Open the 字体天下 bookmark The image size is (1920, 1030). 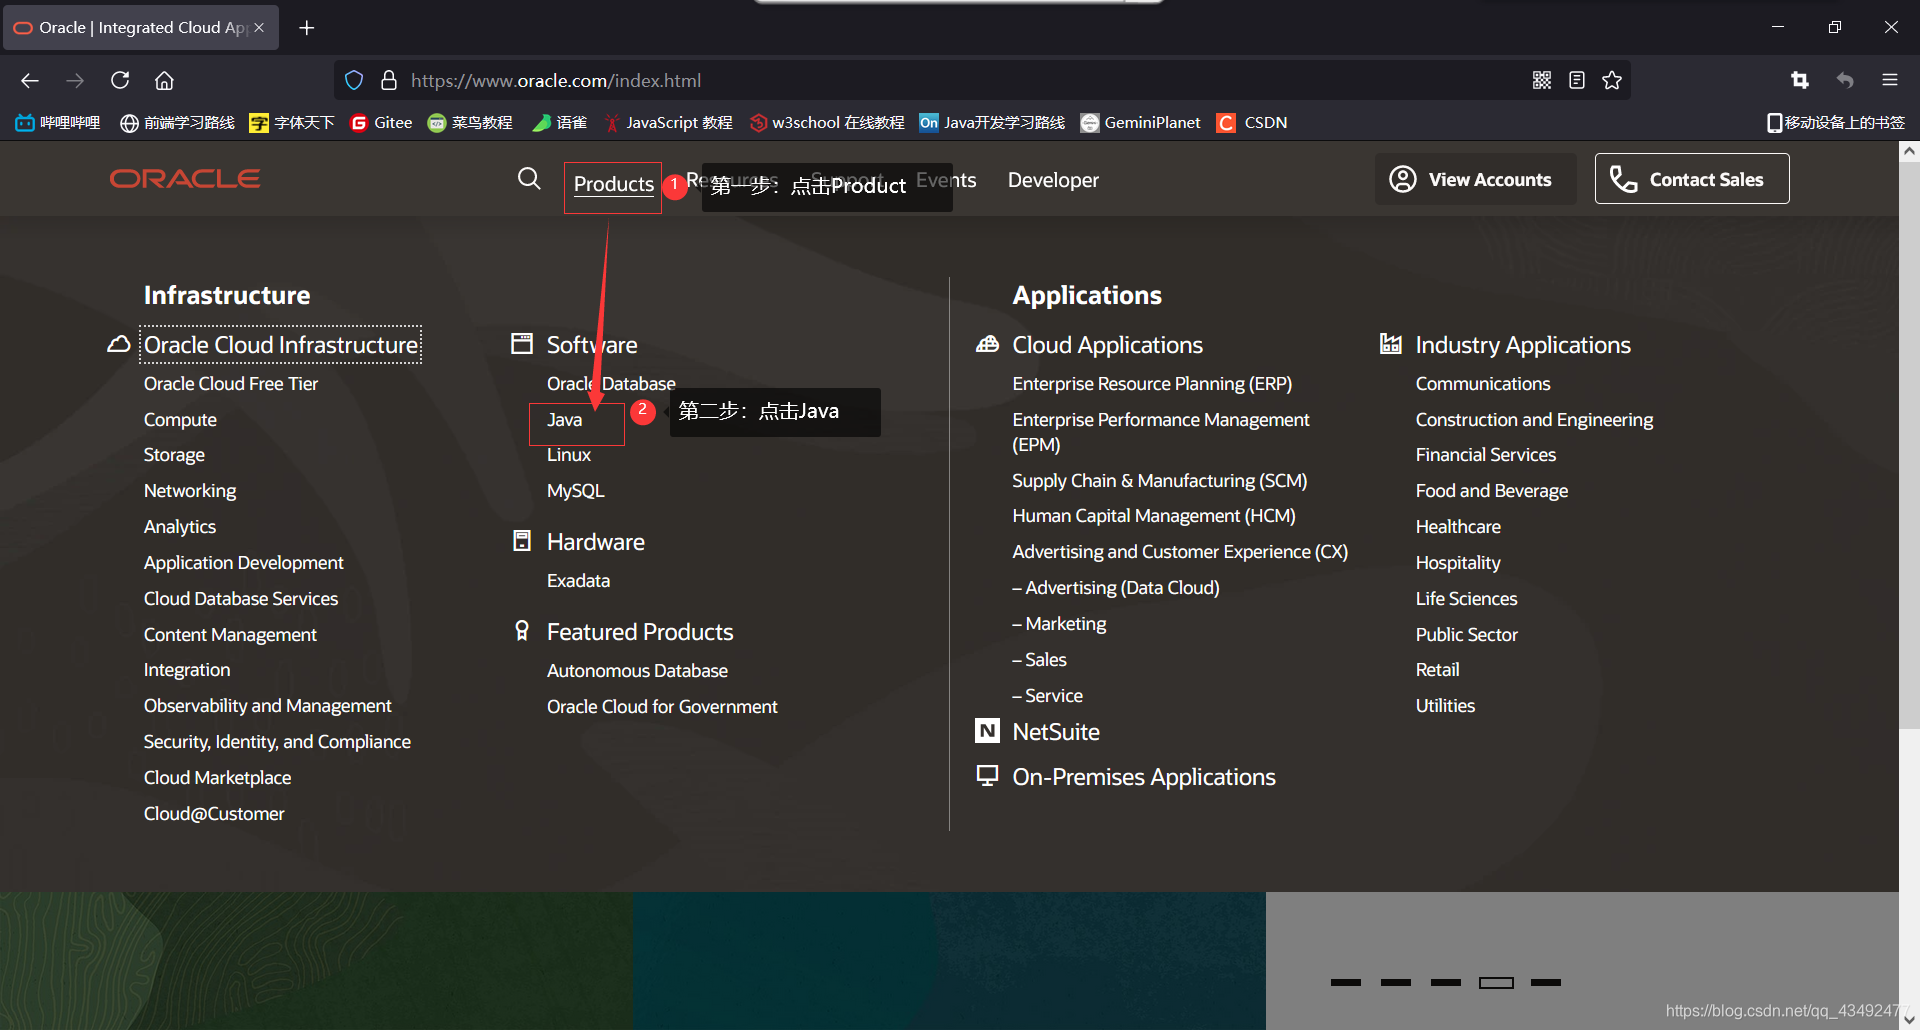(x=292, y=123)
